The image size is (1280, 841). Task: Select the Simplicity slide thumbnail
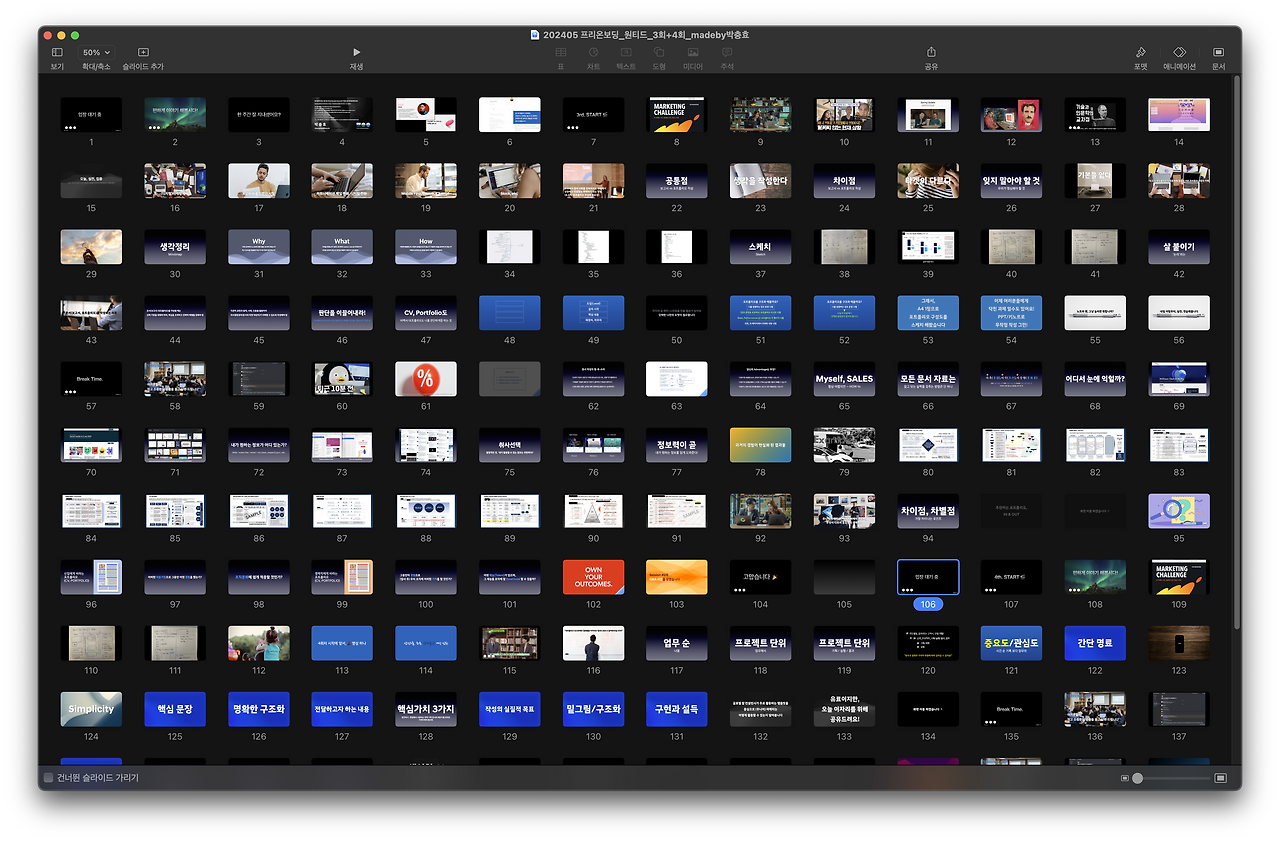91,709
